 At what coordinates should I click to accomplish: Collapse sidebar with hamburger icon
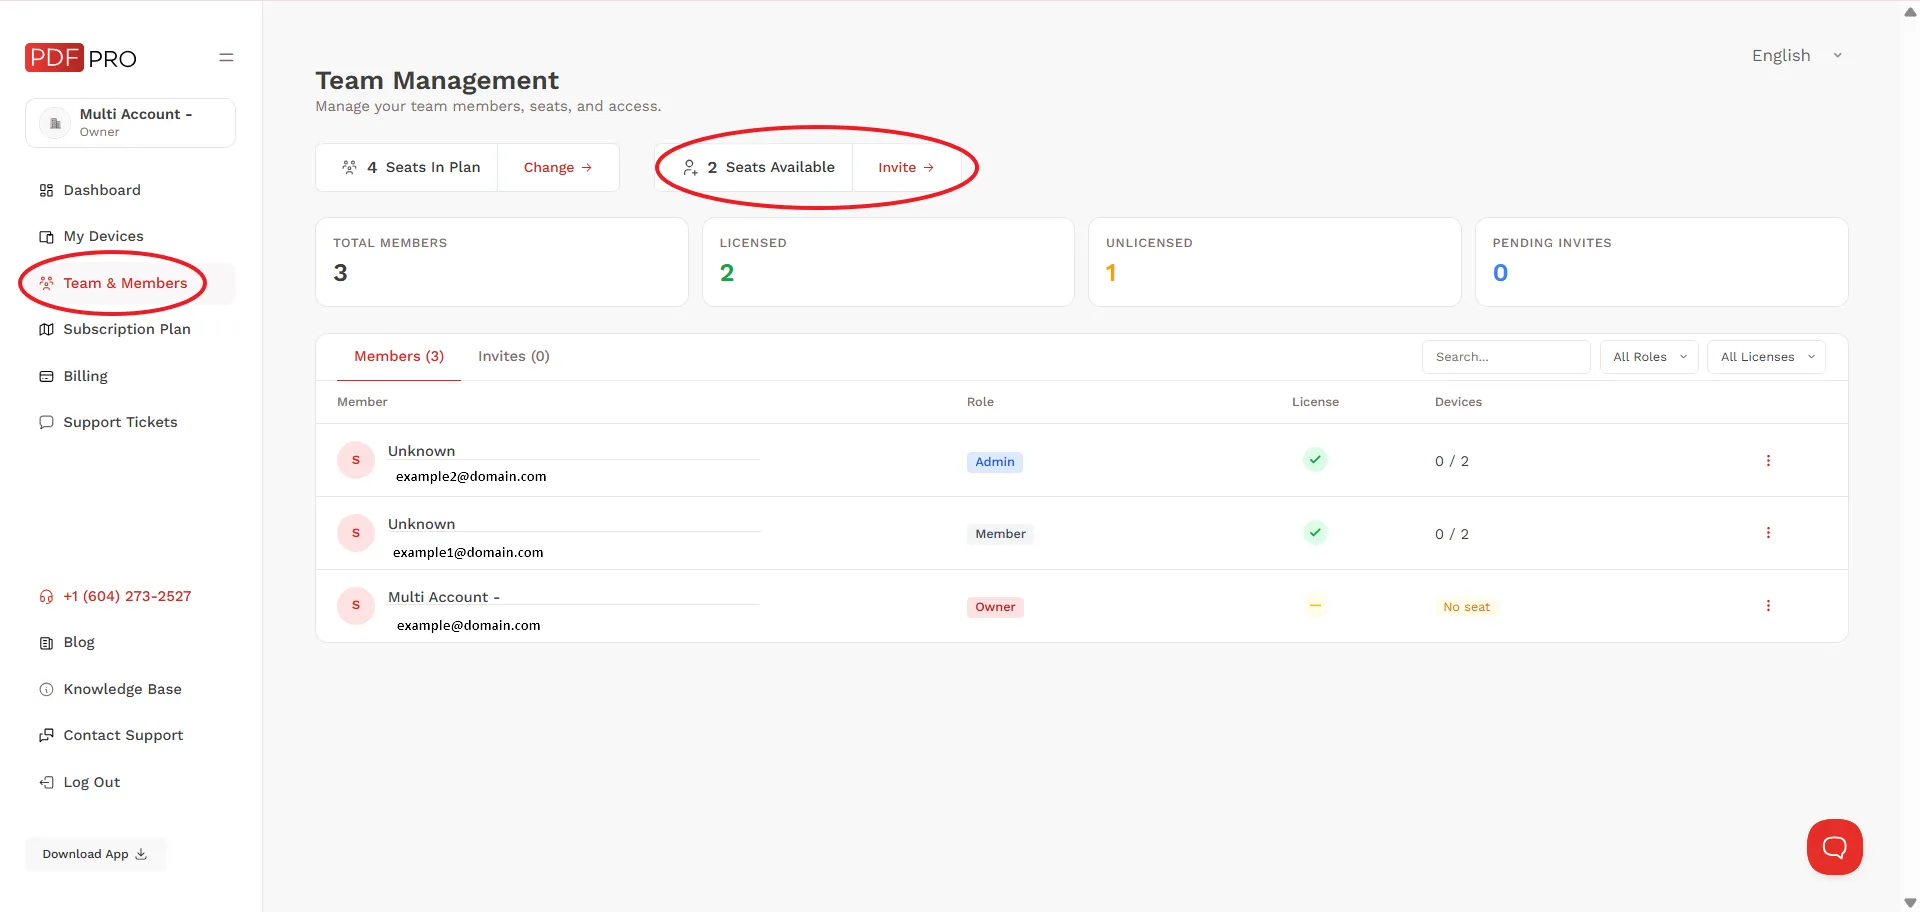click(x=226, y=58)
